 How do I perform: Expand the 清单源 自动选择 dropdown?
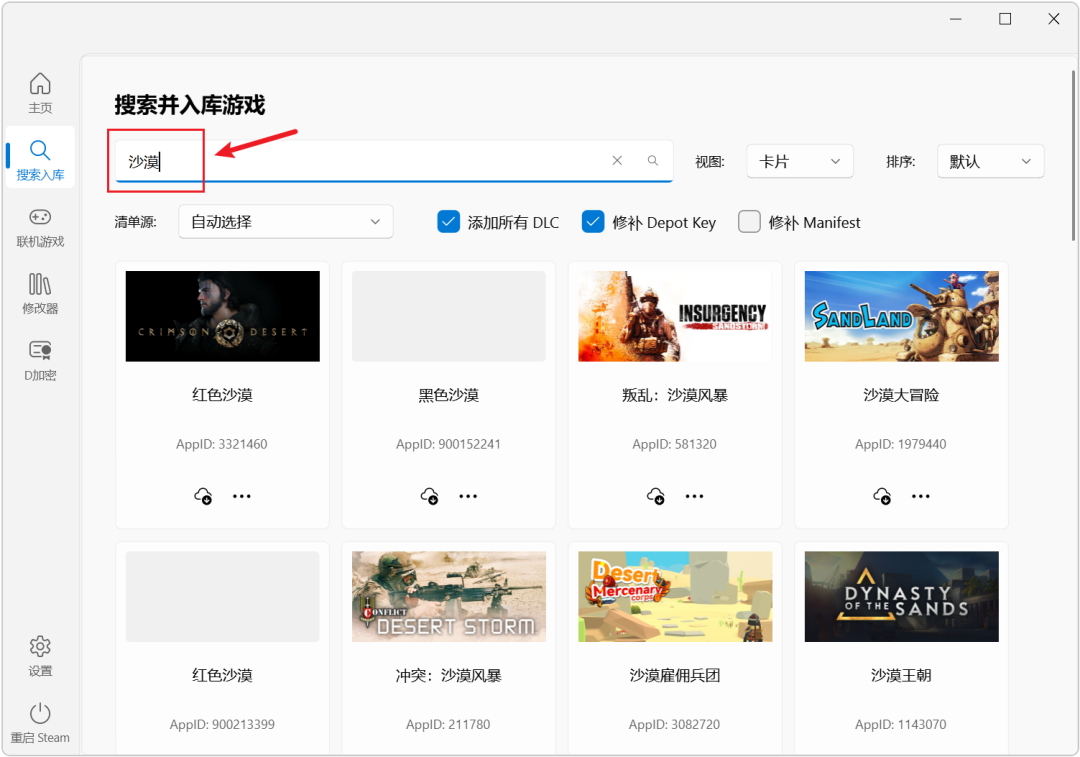tap(286, 222)
